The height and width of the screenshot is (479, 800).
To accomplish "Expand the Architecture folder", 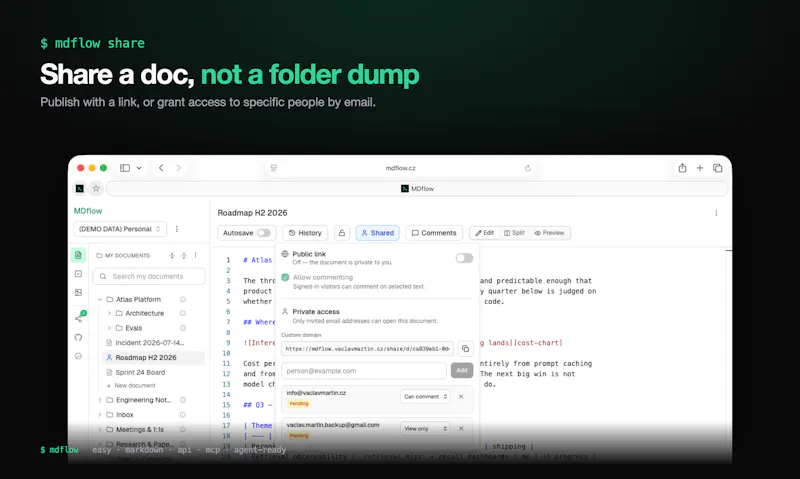I will click(x=109, y=313).
